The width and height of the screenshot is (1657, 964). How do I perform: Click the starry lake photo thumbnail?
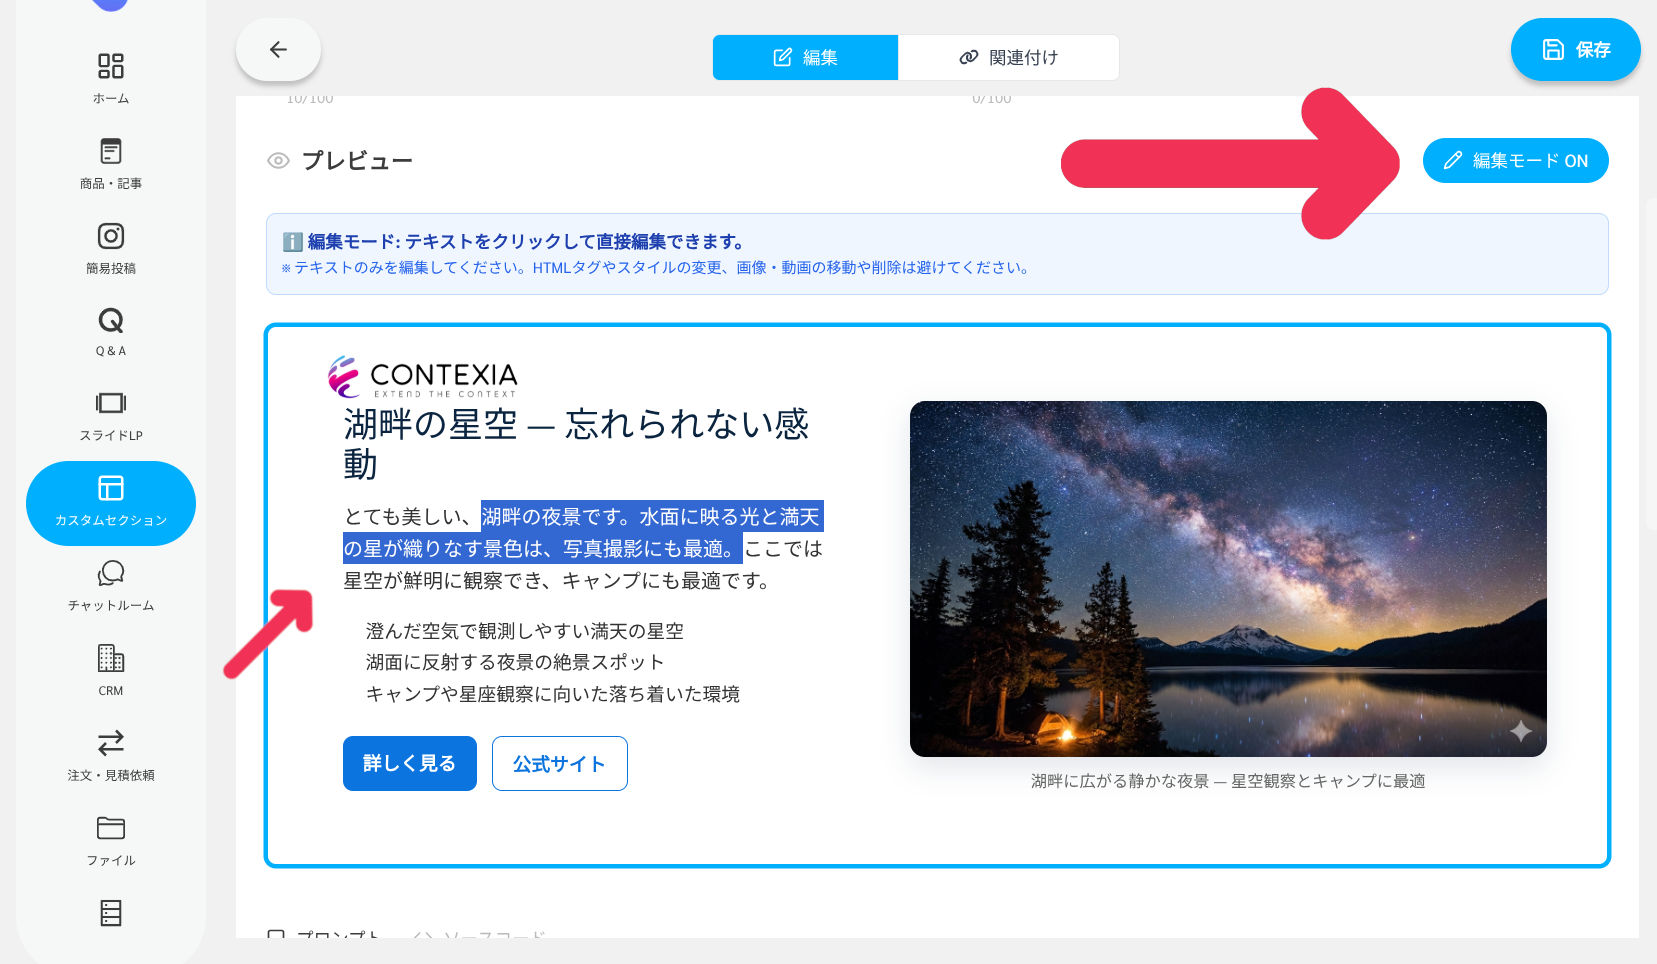point(1228,578)
